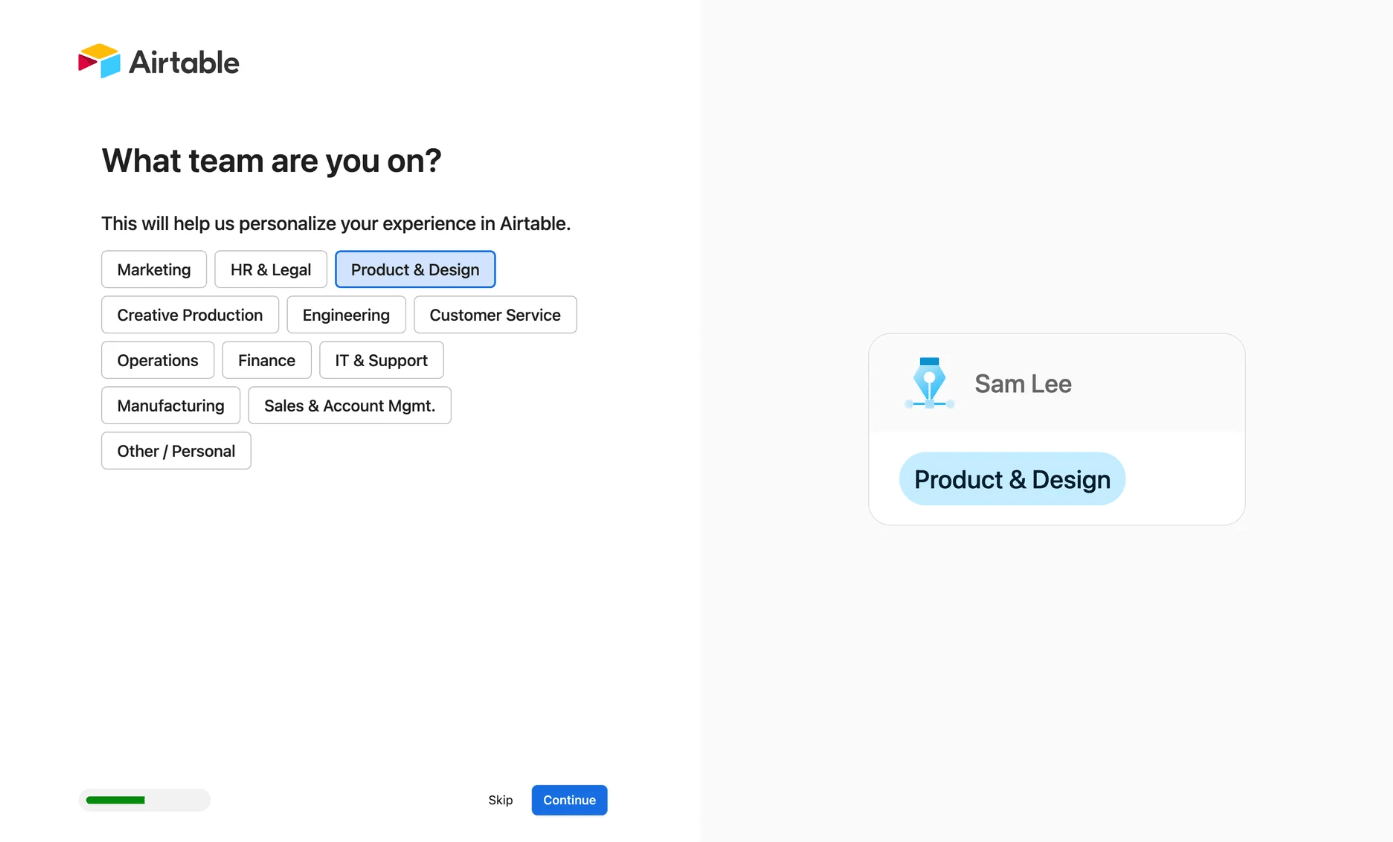
Task: Click the Sam Lee name in preview card
Action: 1023,384
